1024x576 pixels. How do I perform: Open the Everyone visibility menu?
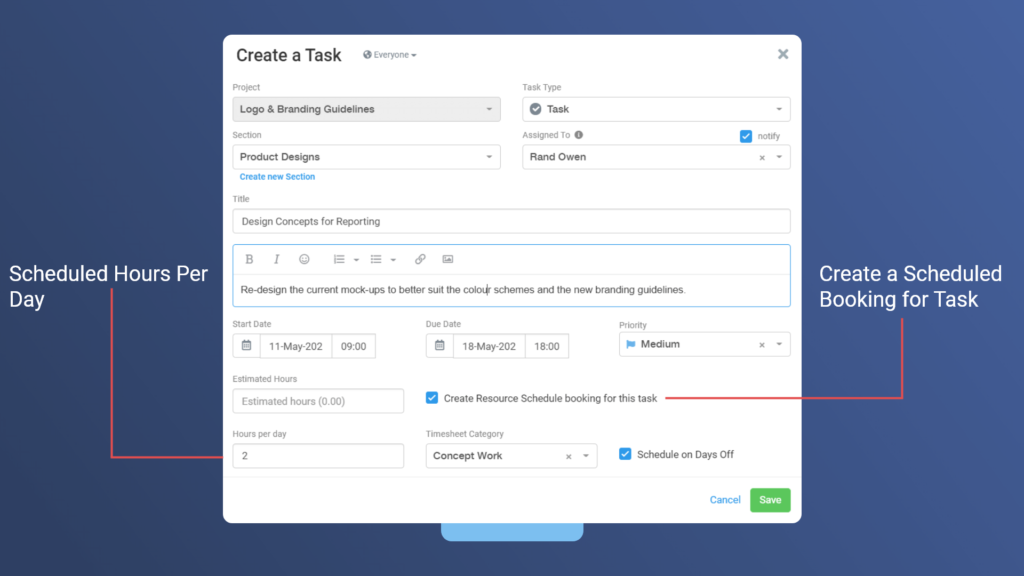point(389,55)
